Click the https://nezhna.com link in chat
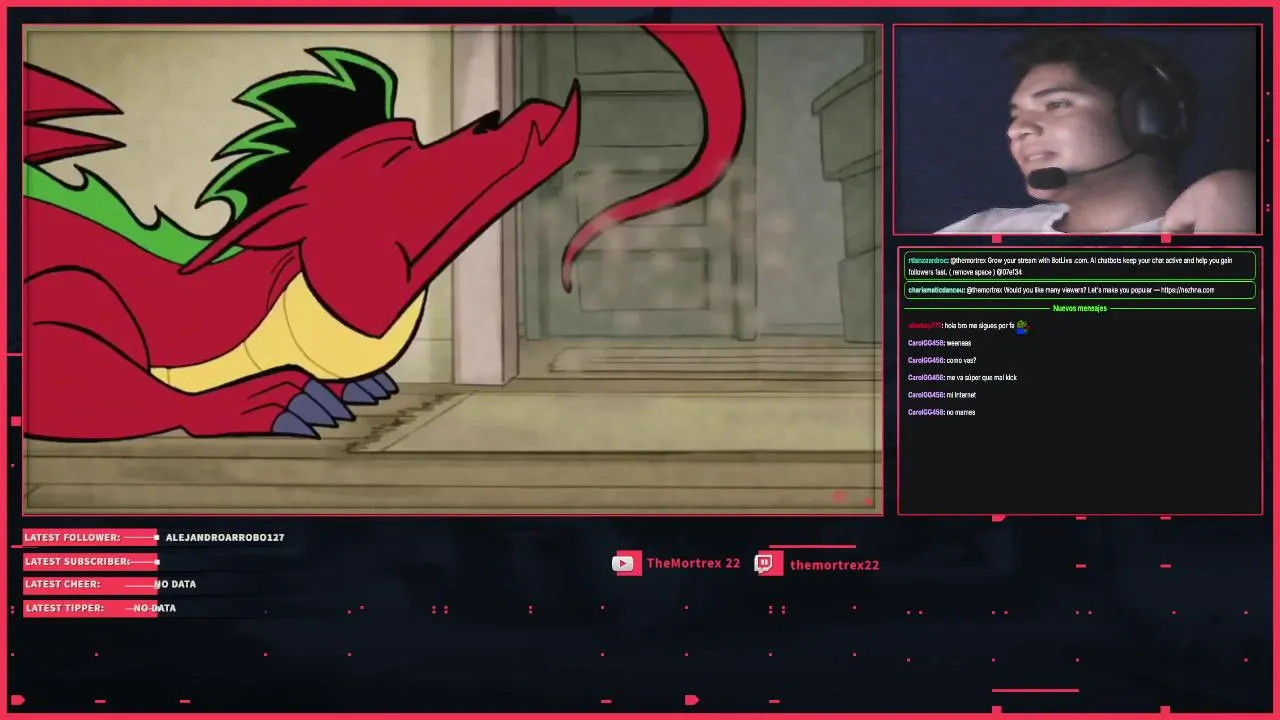Image resolution: width=1280 pixels, height=720 pixels. (x=1188, y=290)
